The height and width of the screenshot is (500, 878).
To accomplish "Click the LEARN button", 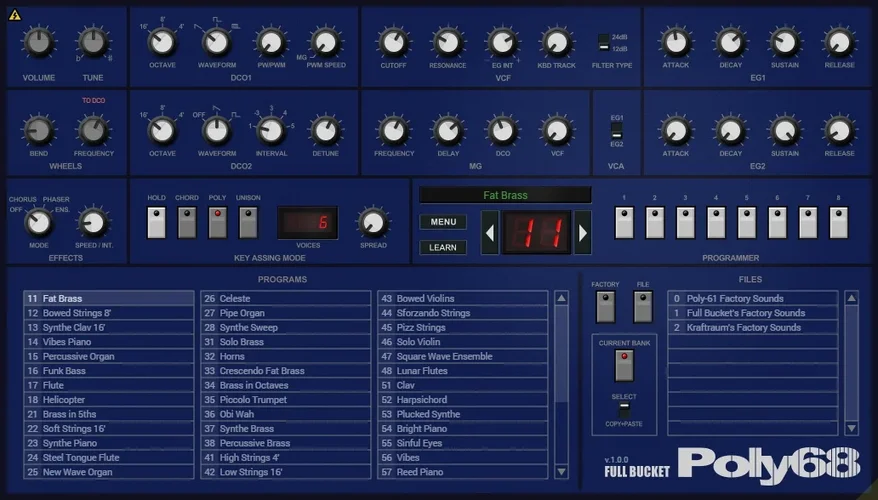I will 443,247.
